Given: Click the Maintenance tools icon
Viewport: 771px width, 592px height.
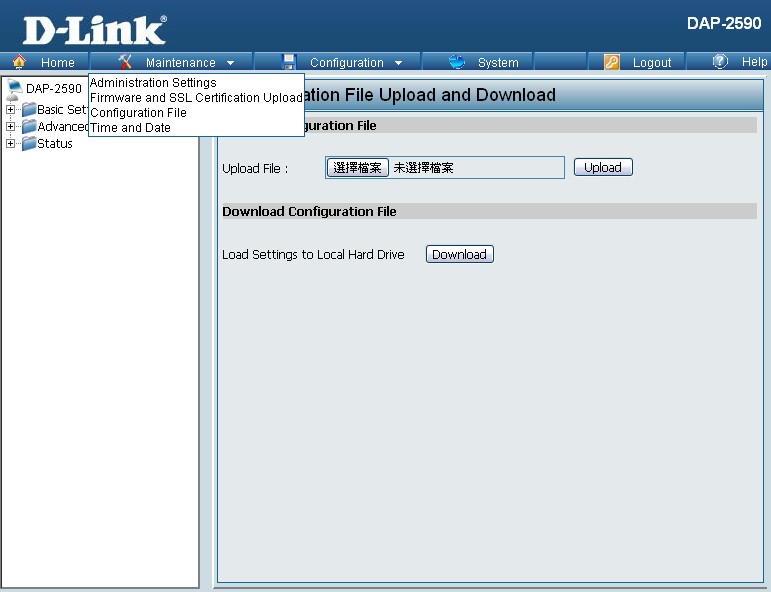Looking at the screenshot, I should coord(125,62).
